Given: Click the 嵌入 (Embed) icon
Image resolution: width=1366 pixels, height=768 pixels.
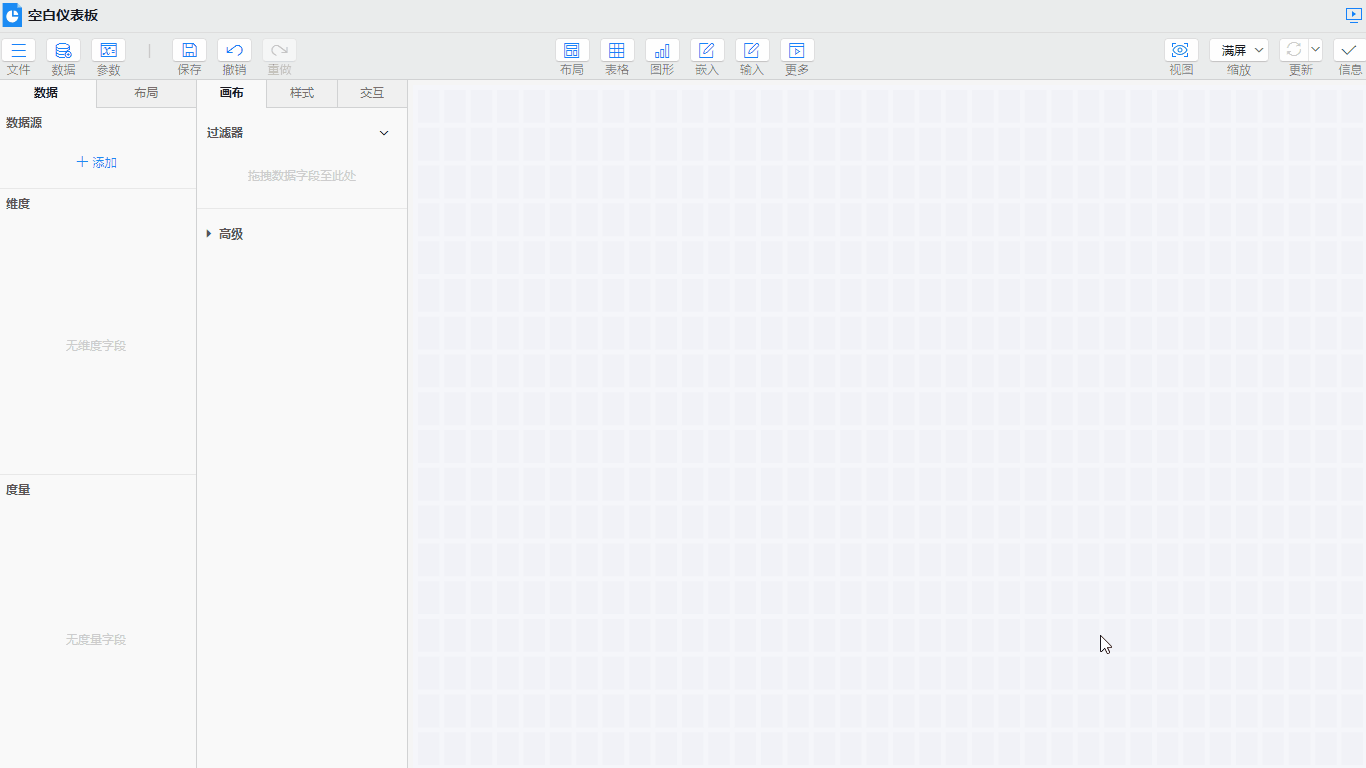Looking at the screenshot, I should [x=707, y=51].
